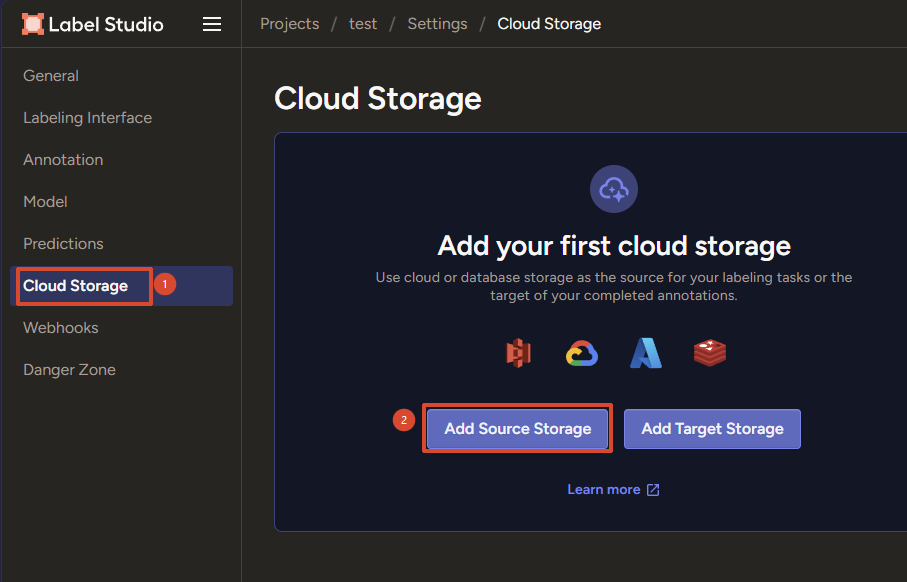Open the test project breadcrumb
This screenshot has width=907, height=582.
point(363,24)
